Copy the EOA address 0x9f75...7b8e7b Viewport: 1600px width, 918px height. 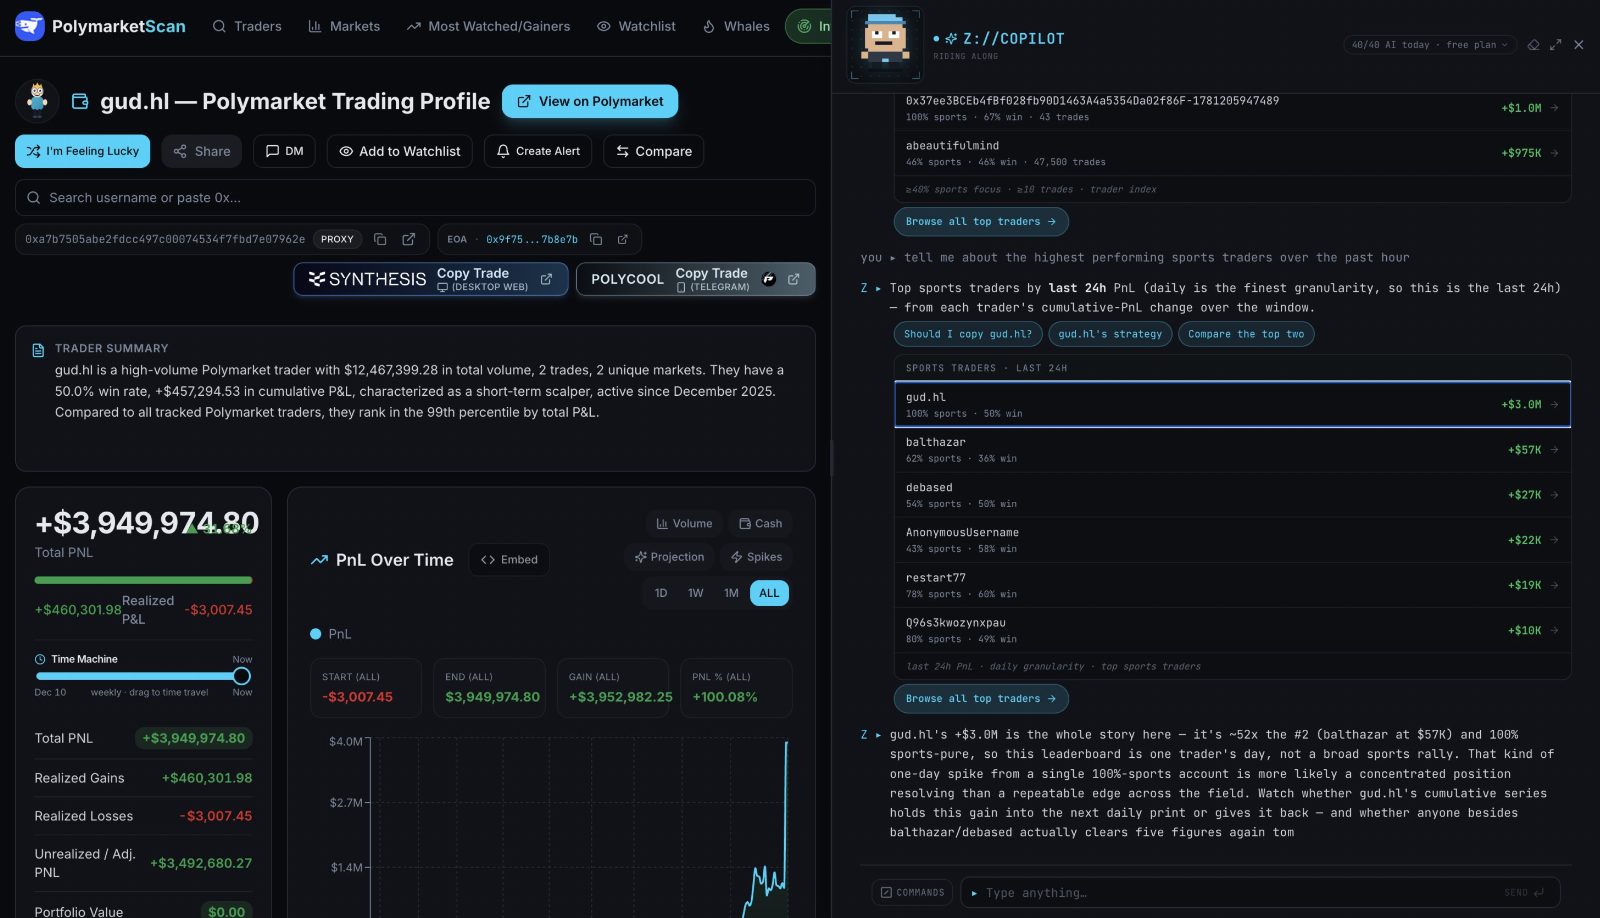(x=596, y=239)
